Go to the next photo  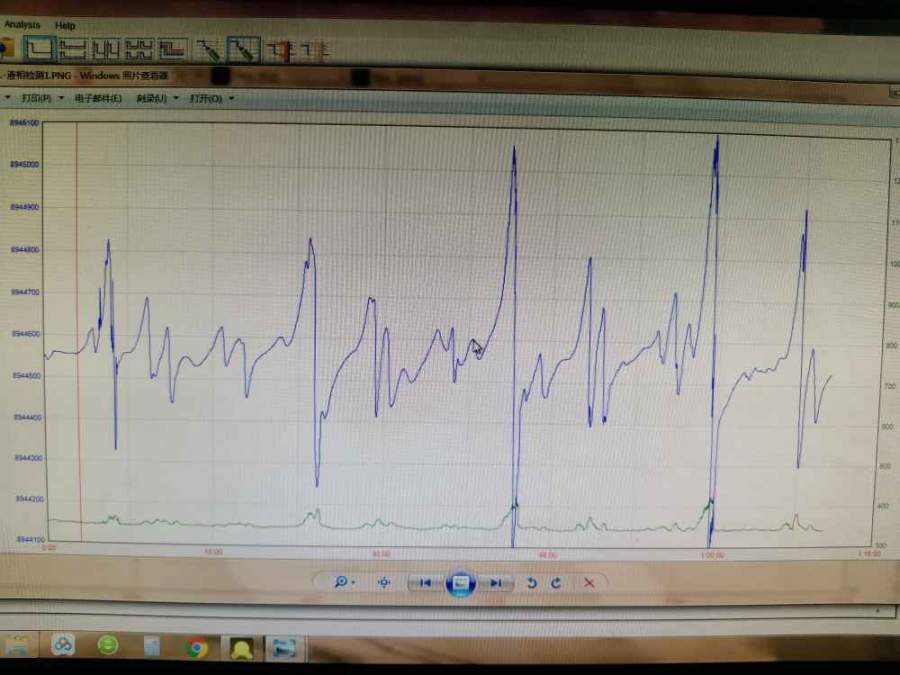pos(496,583)
